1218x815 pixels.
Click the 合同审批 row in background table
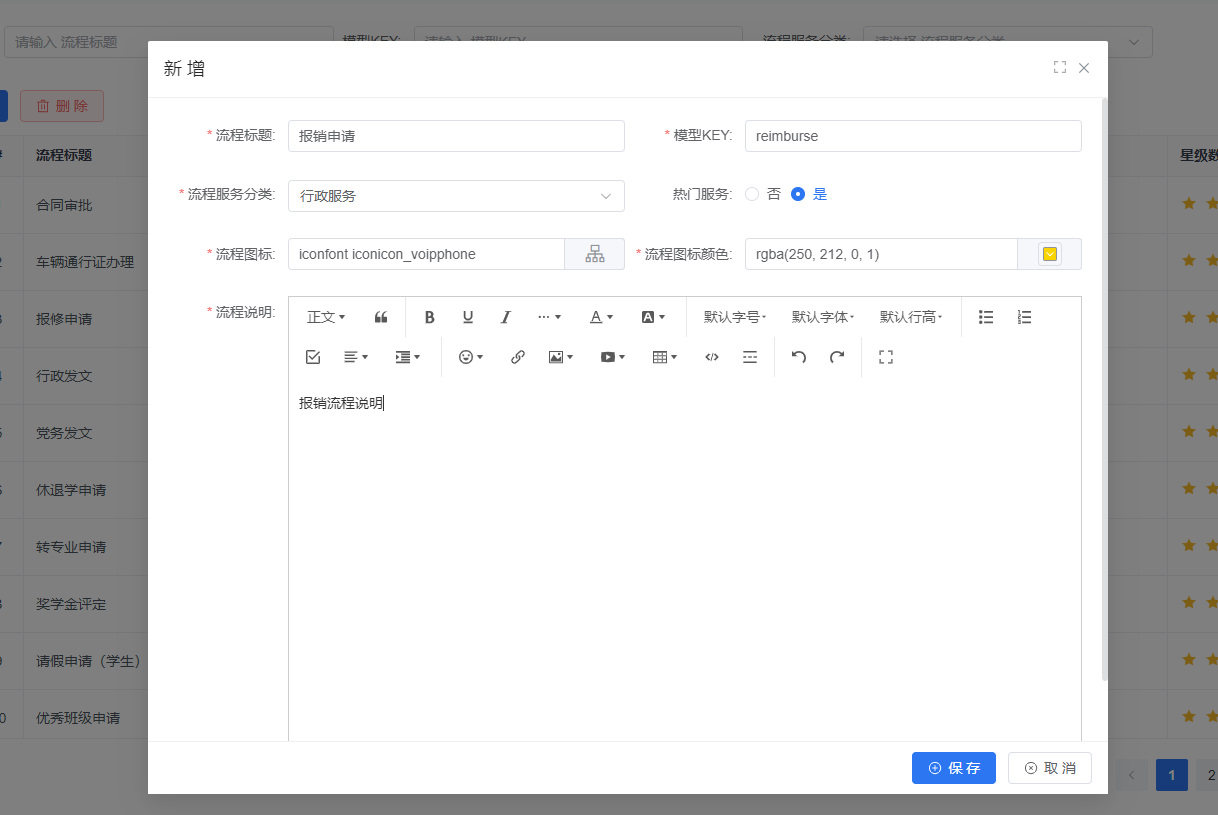click(64, 205)
